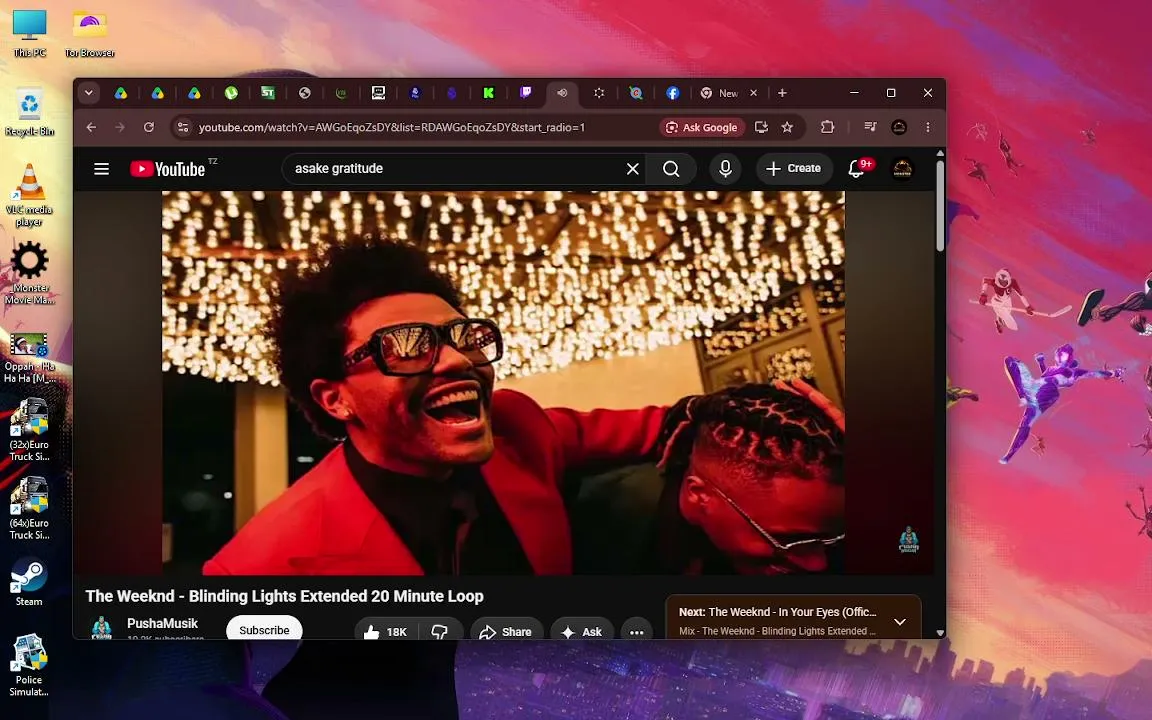Screen dimensions: 1152x720
Task: Select Monster Movie Maker desktop icon
Action: coord(29,273)
